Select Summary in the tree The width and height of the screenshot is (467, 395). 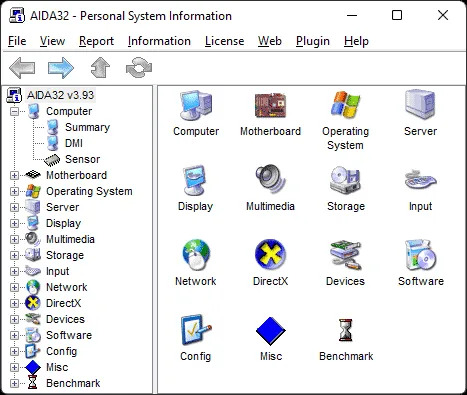coord(87,127)
